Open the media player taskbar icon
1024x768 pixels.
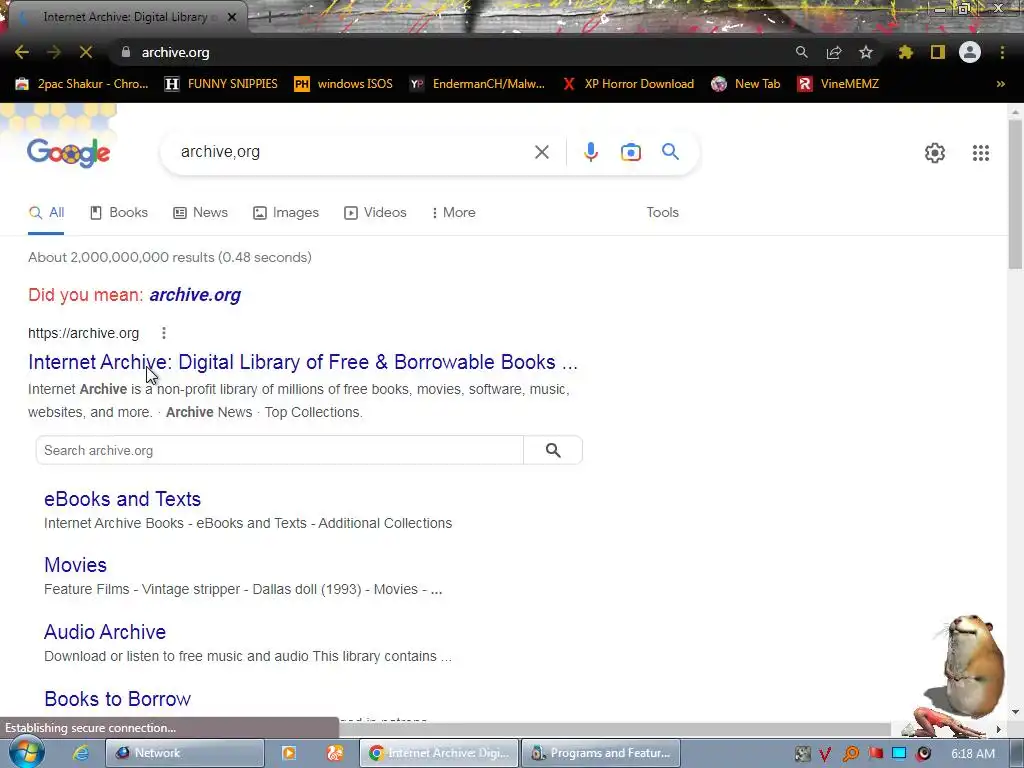(x=289, y=753)
